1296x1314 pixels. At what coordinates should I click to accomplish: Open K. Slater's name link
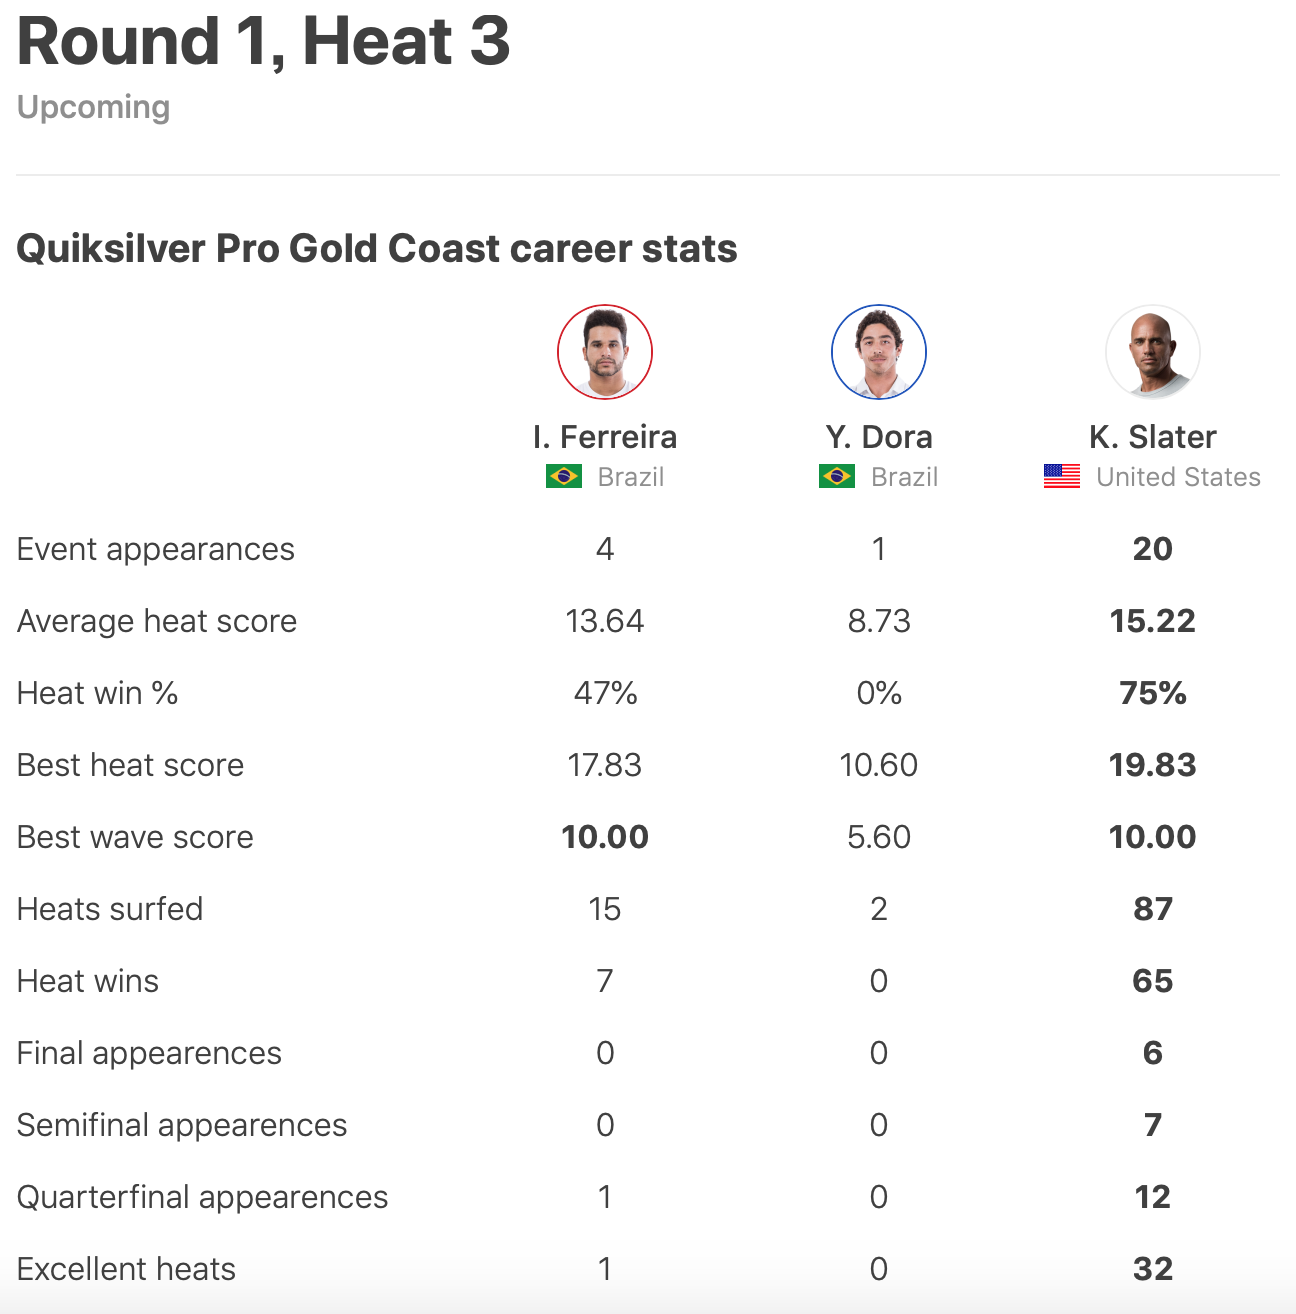(x=1153, y=437)
